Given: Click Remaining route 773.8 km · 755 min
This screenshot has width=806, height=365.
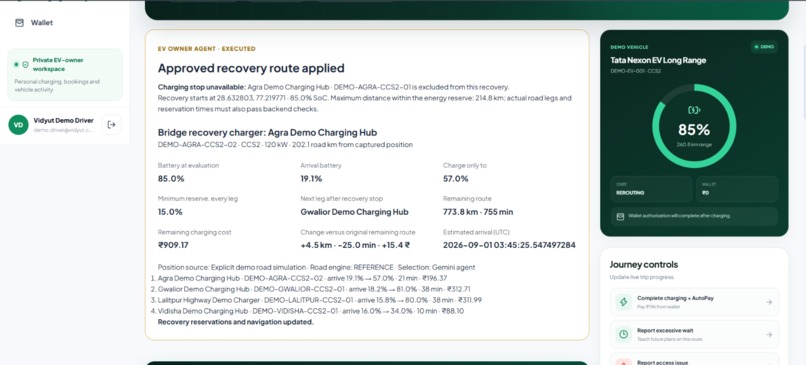Looking at the screenshot, I should tap(478, 212).
